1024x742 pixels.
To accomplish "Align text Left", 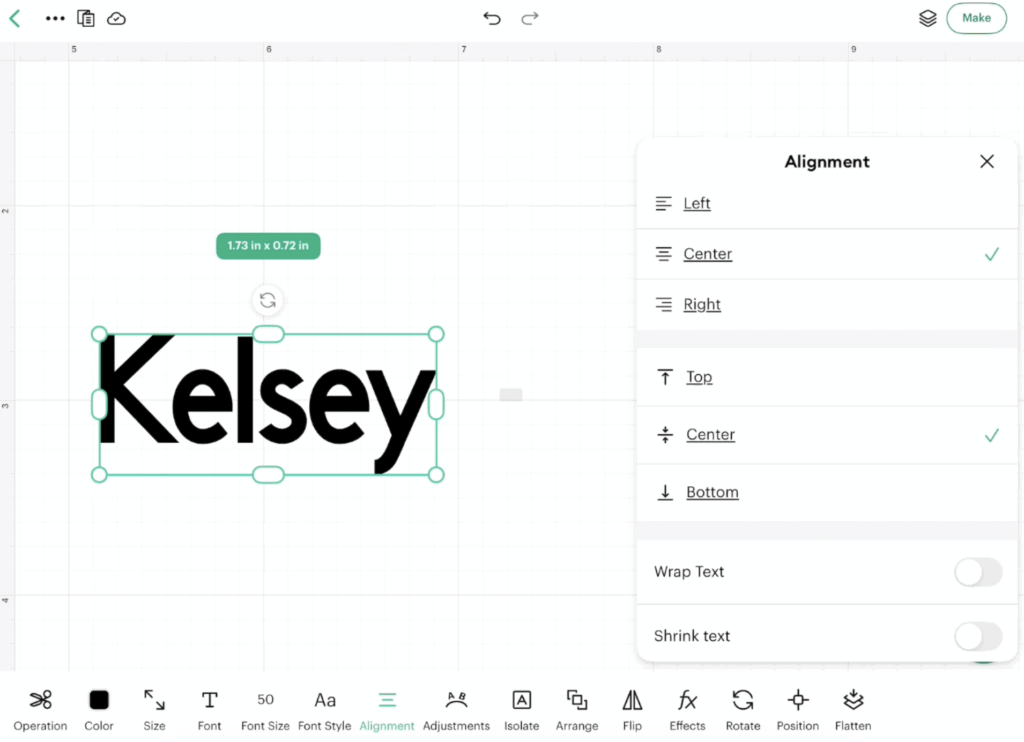I will tap(827, 204).
